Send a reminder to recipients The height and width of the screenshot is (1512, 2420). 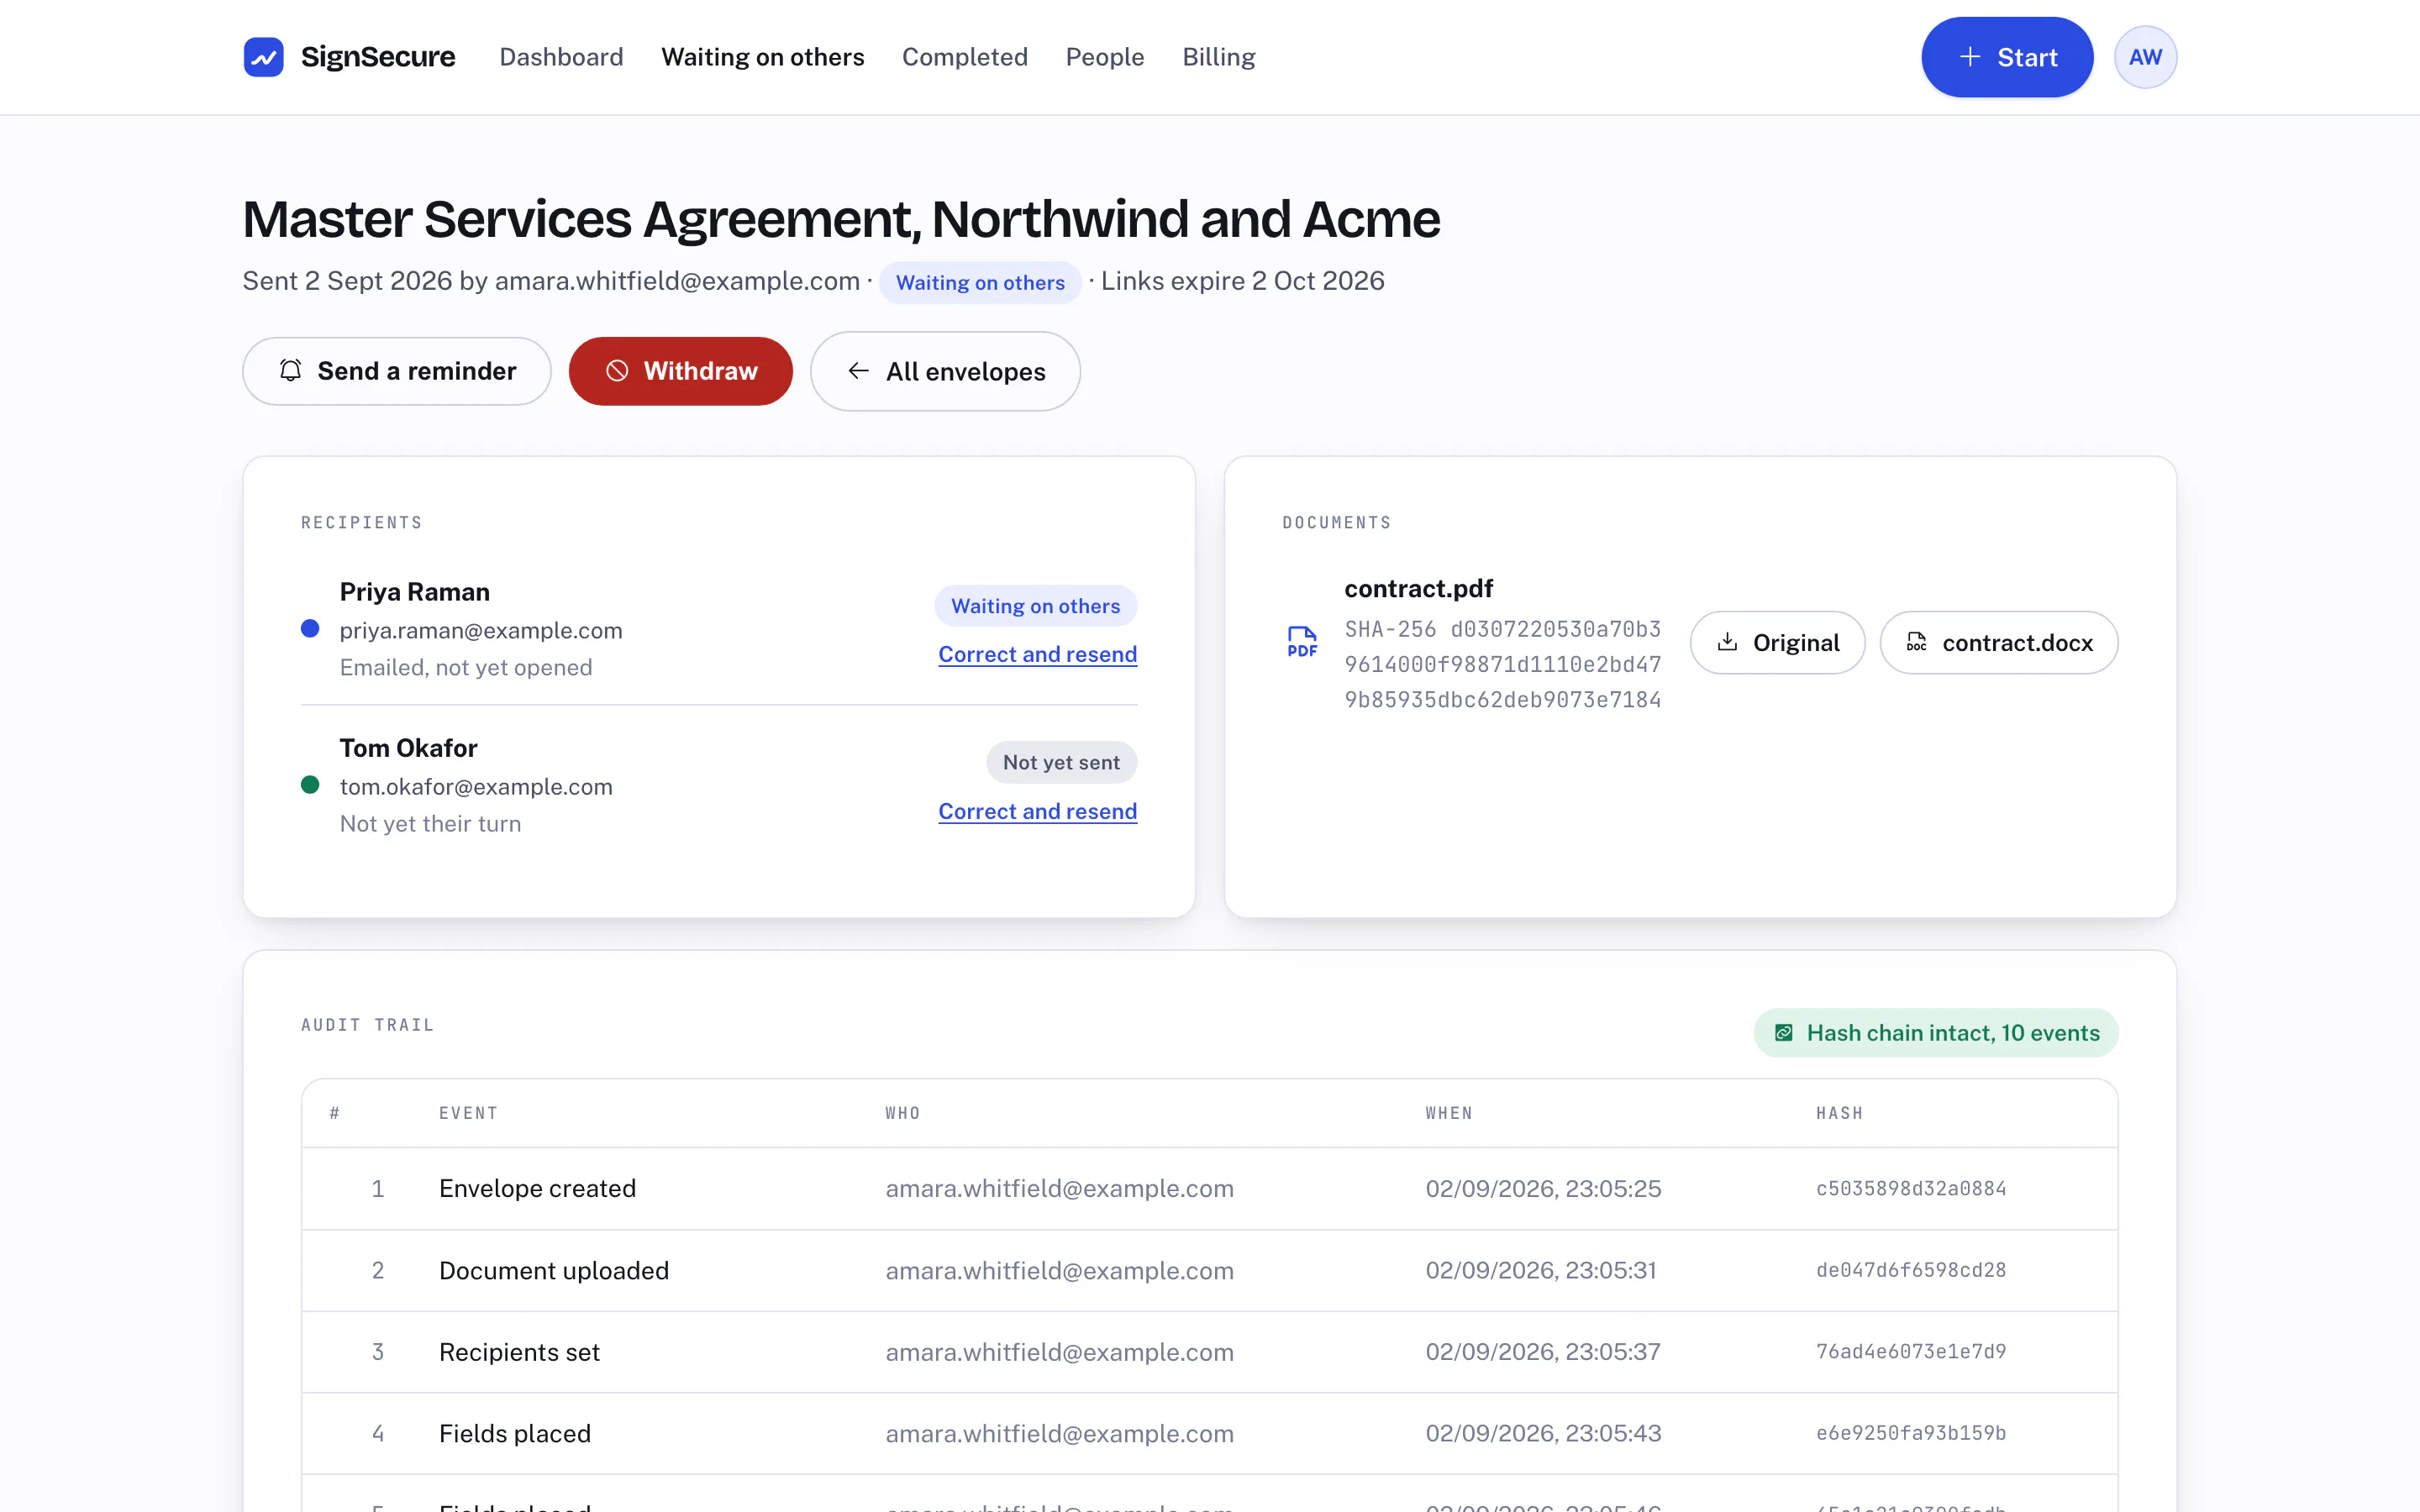pyautogui.click(x=397, y=371)
